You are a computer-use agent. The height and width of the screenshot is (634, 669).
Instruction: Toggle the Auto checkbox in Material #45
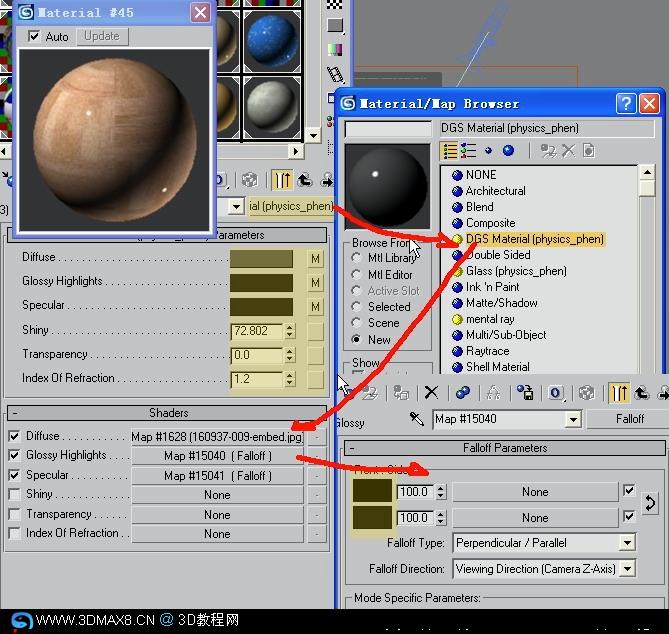tap(34, 36)
